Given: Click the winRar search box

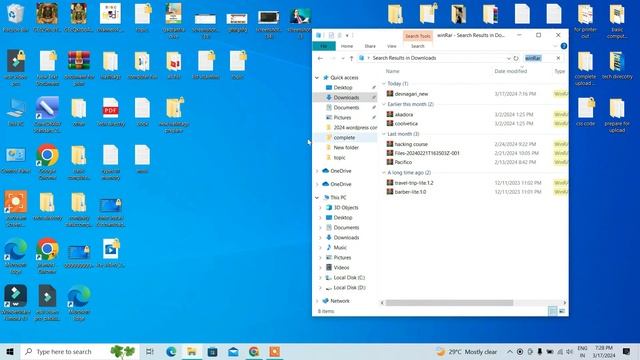Looking at the screenshot, I should [539, 58].
